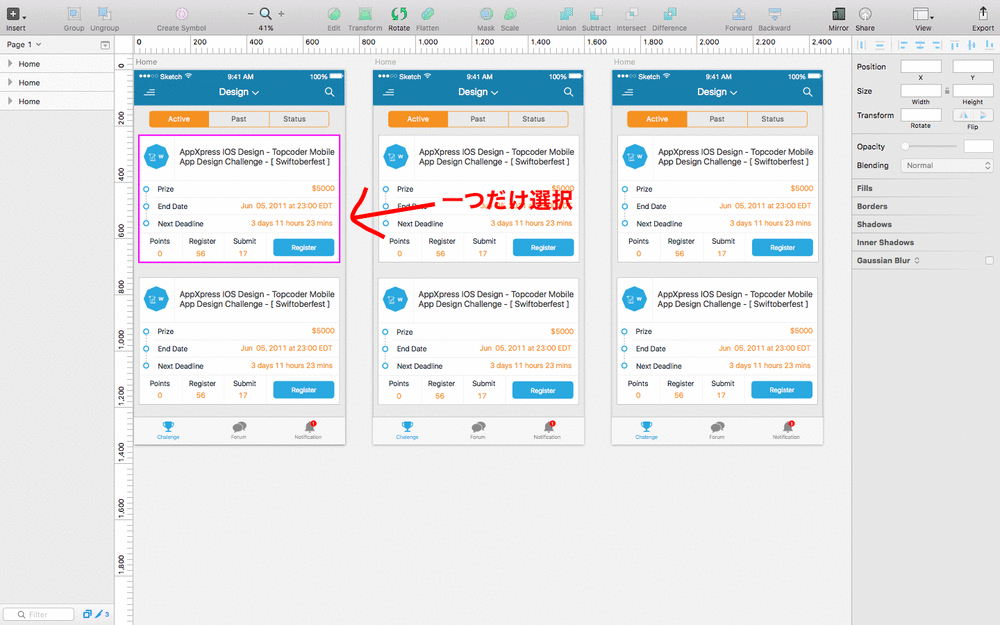1000x625 pixels.
Task: Click the Size Height field
Action: tap(973, 91)
